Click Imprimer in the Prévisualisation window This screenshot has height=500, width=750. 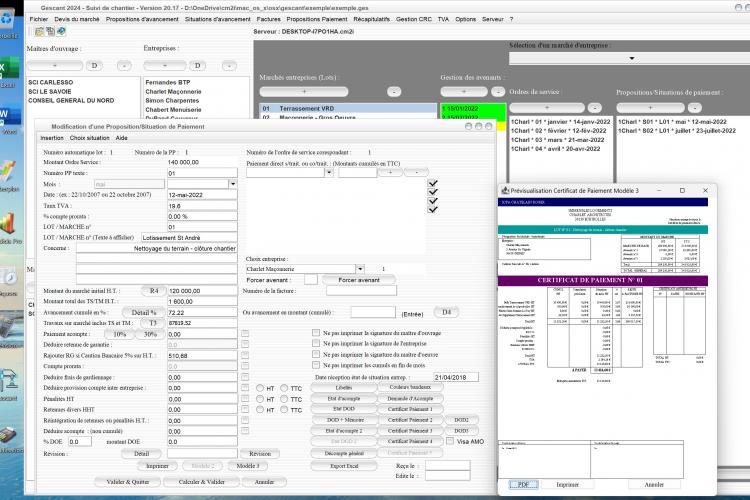point(567,485)
